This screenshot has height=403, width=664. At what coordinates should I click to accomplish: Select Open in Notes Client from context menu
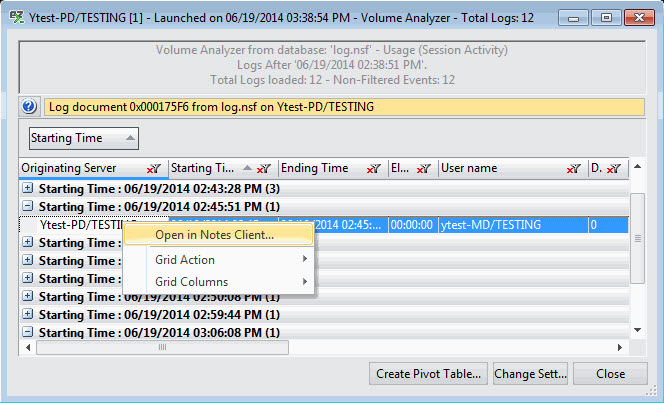[x=214, y=235]
